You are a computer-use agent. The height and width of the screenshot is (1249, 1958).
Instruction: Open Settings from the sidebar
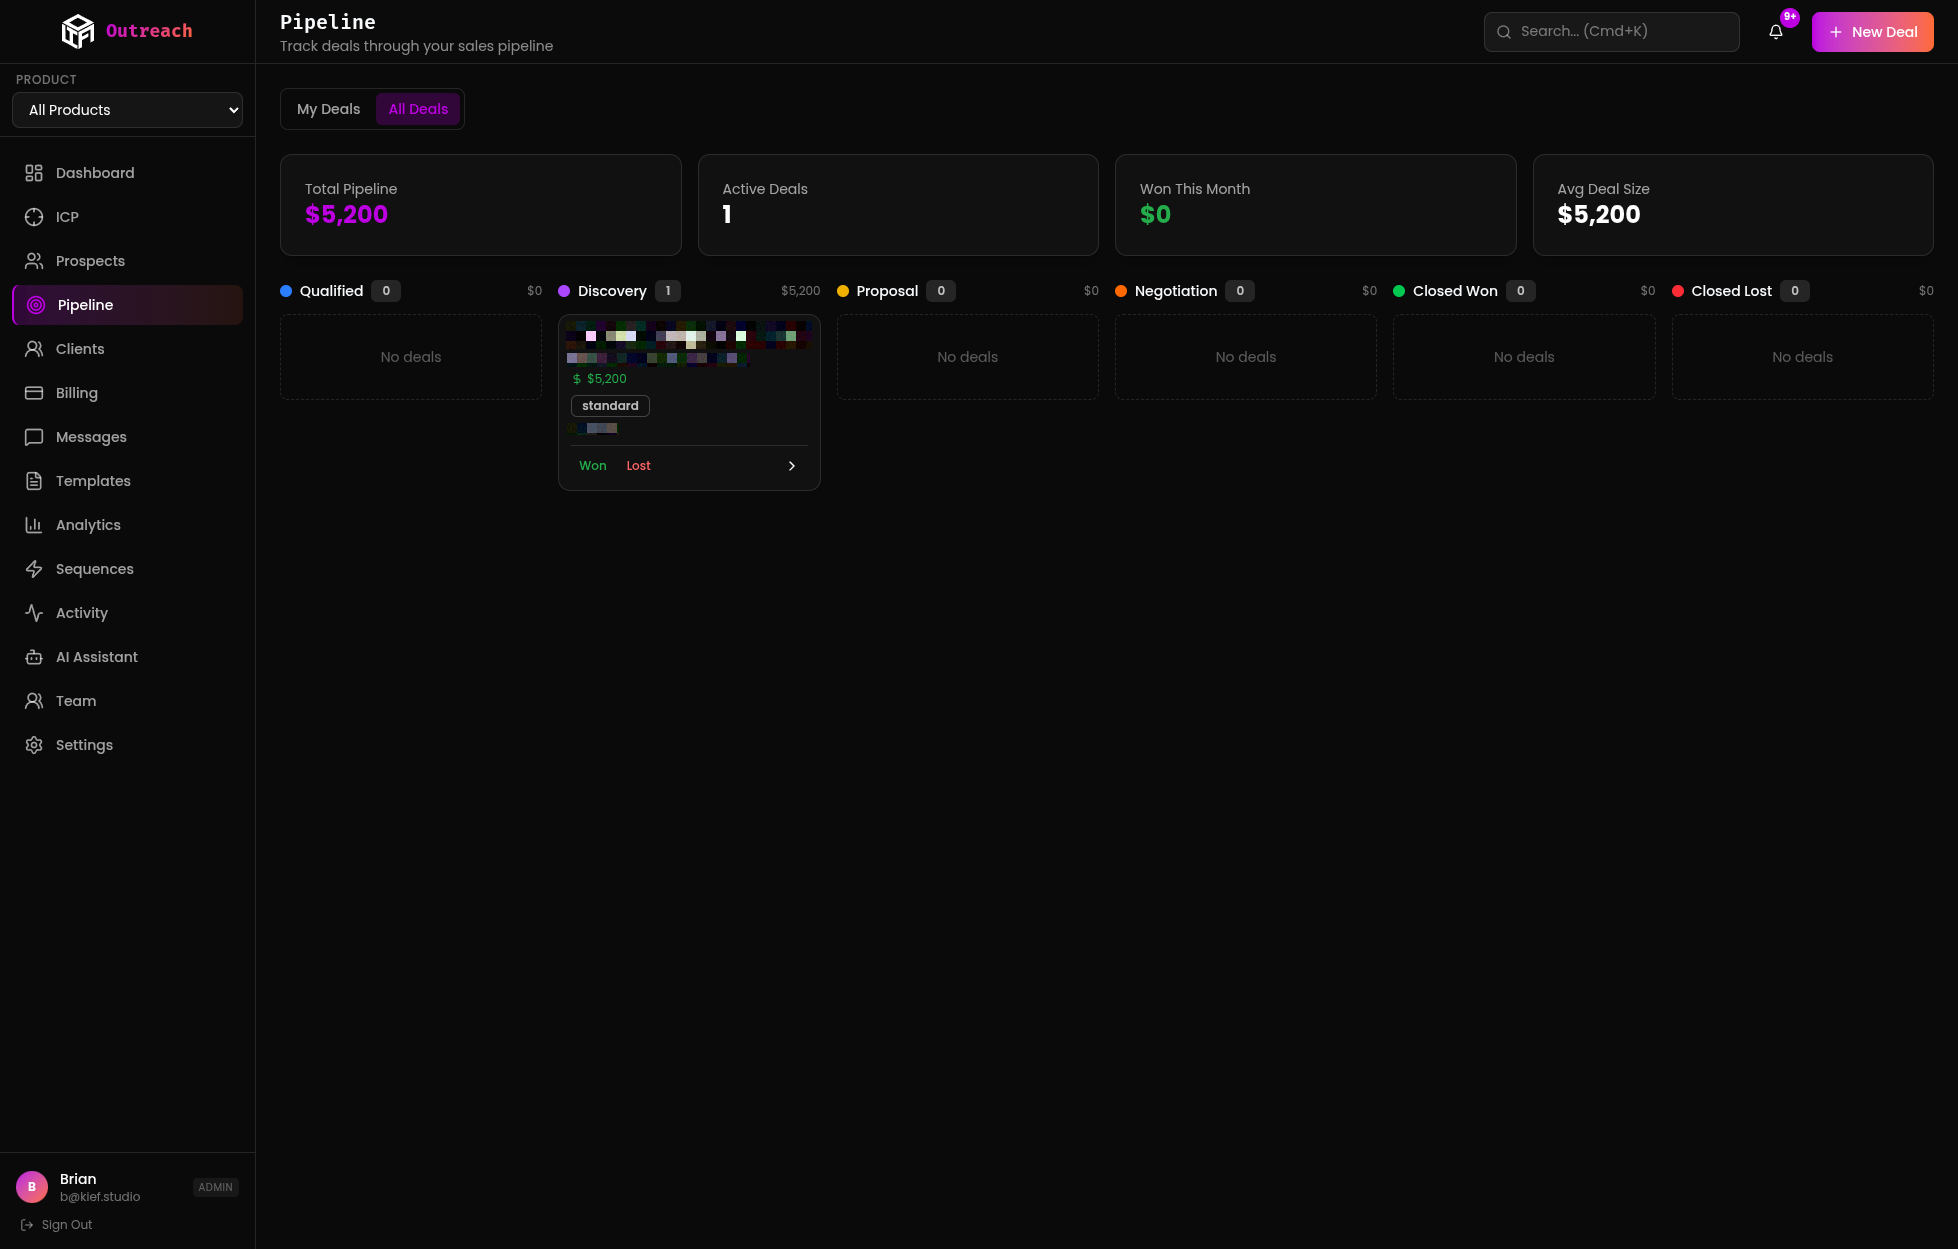pyautogui.click(x=84, y=744)
